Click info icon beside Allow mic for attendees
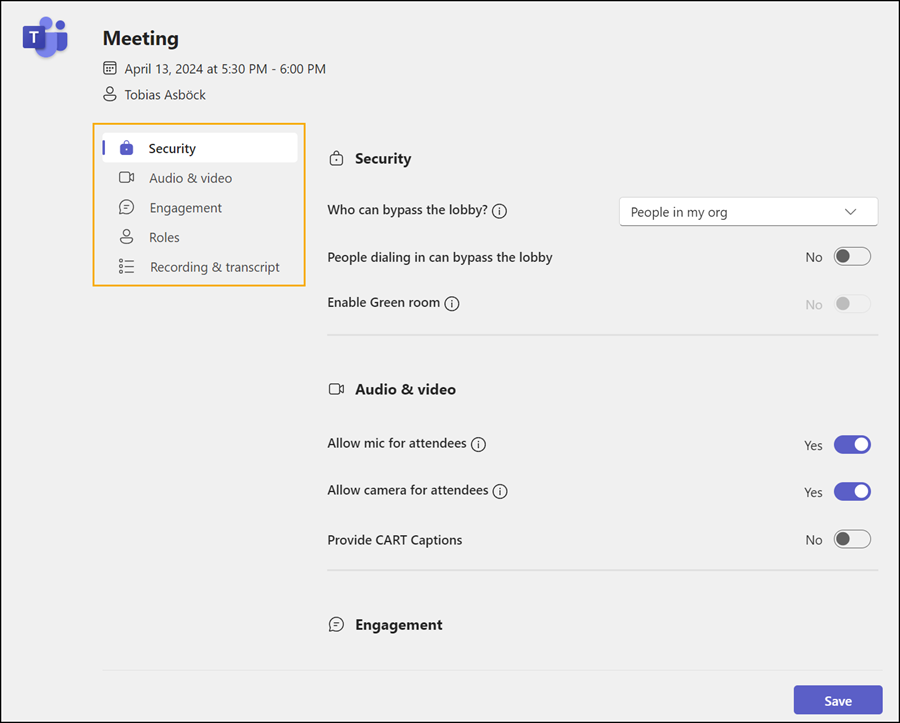Image resolution: width=900 pixels, height=723 pixels. [478, 444]
